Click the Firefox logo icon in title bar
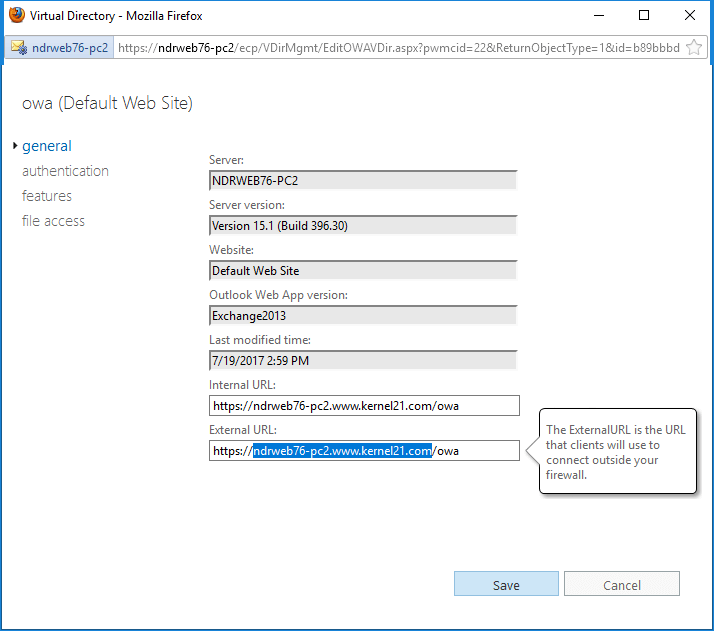 [16, 15]
